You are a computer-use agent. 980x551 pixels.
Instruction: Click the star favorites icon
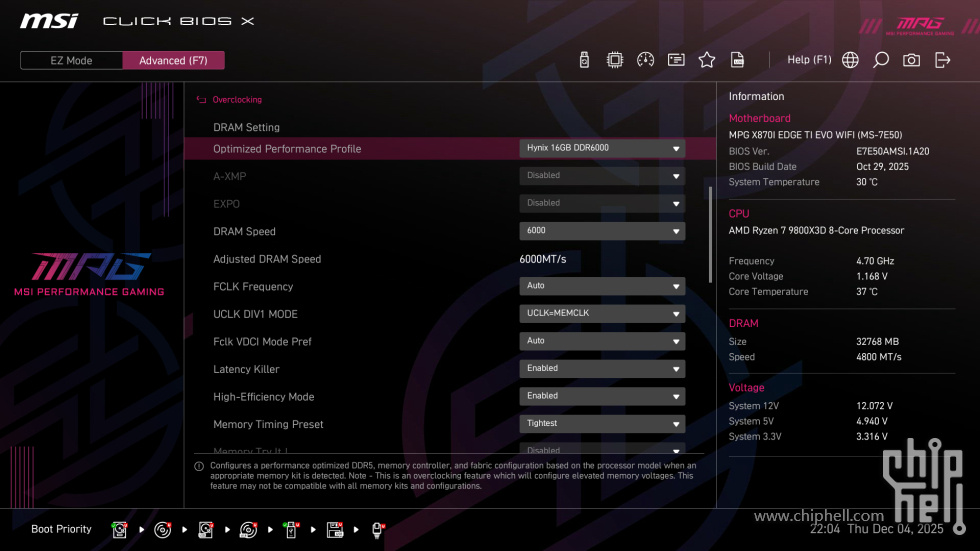click(x=707, y=60)
